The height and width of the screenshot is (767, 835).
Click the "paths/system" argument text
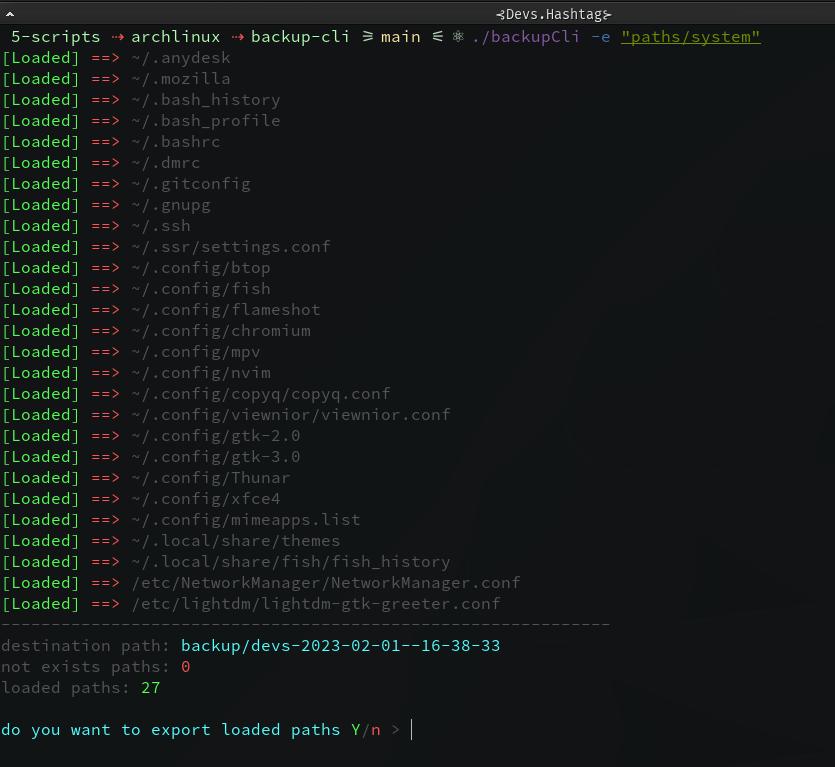tap(691, 37)
